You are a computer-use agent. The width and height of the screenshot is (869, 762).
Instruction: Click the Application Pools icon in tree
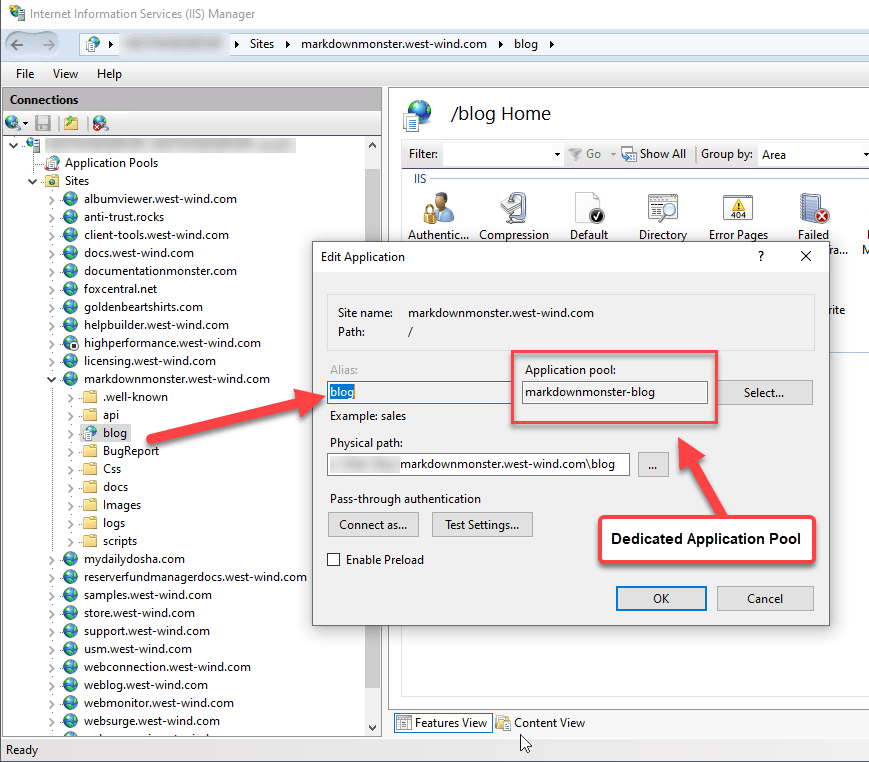click(x=53, y=163)
